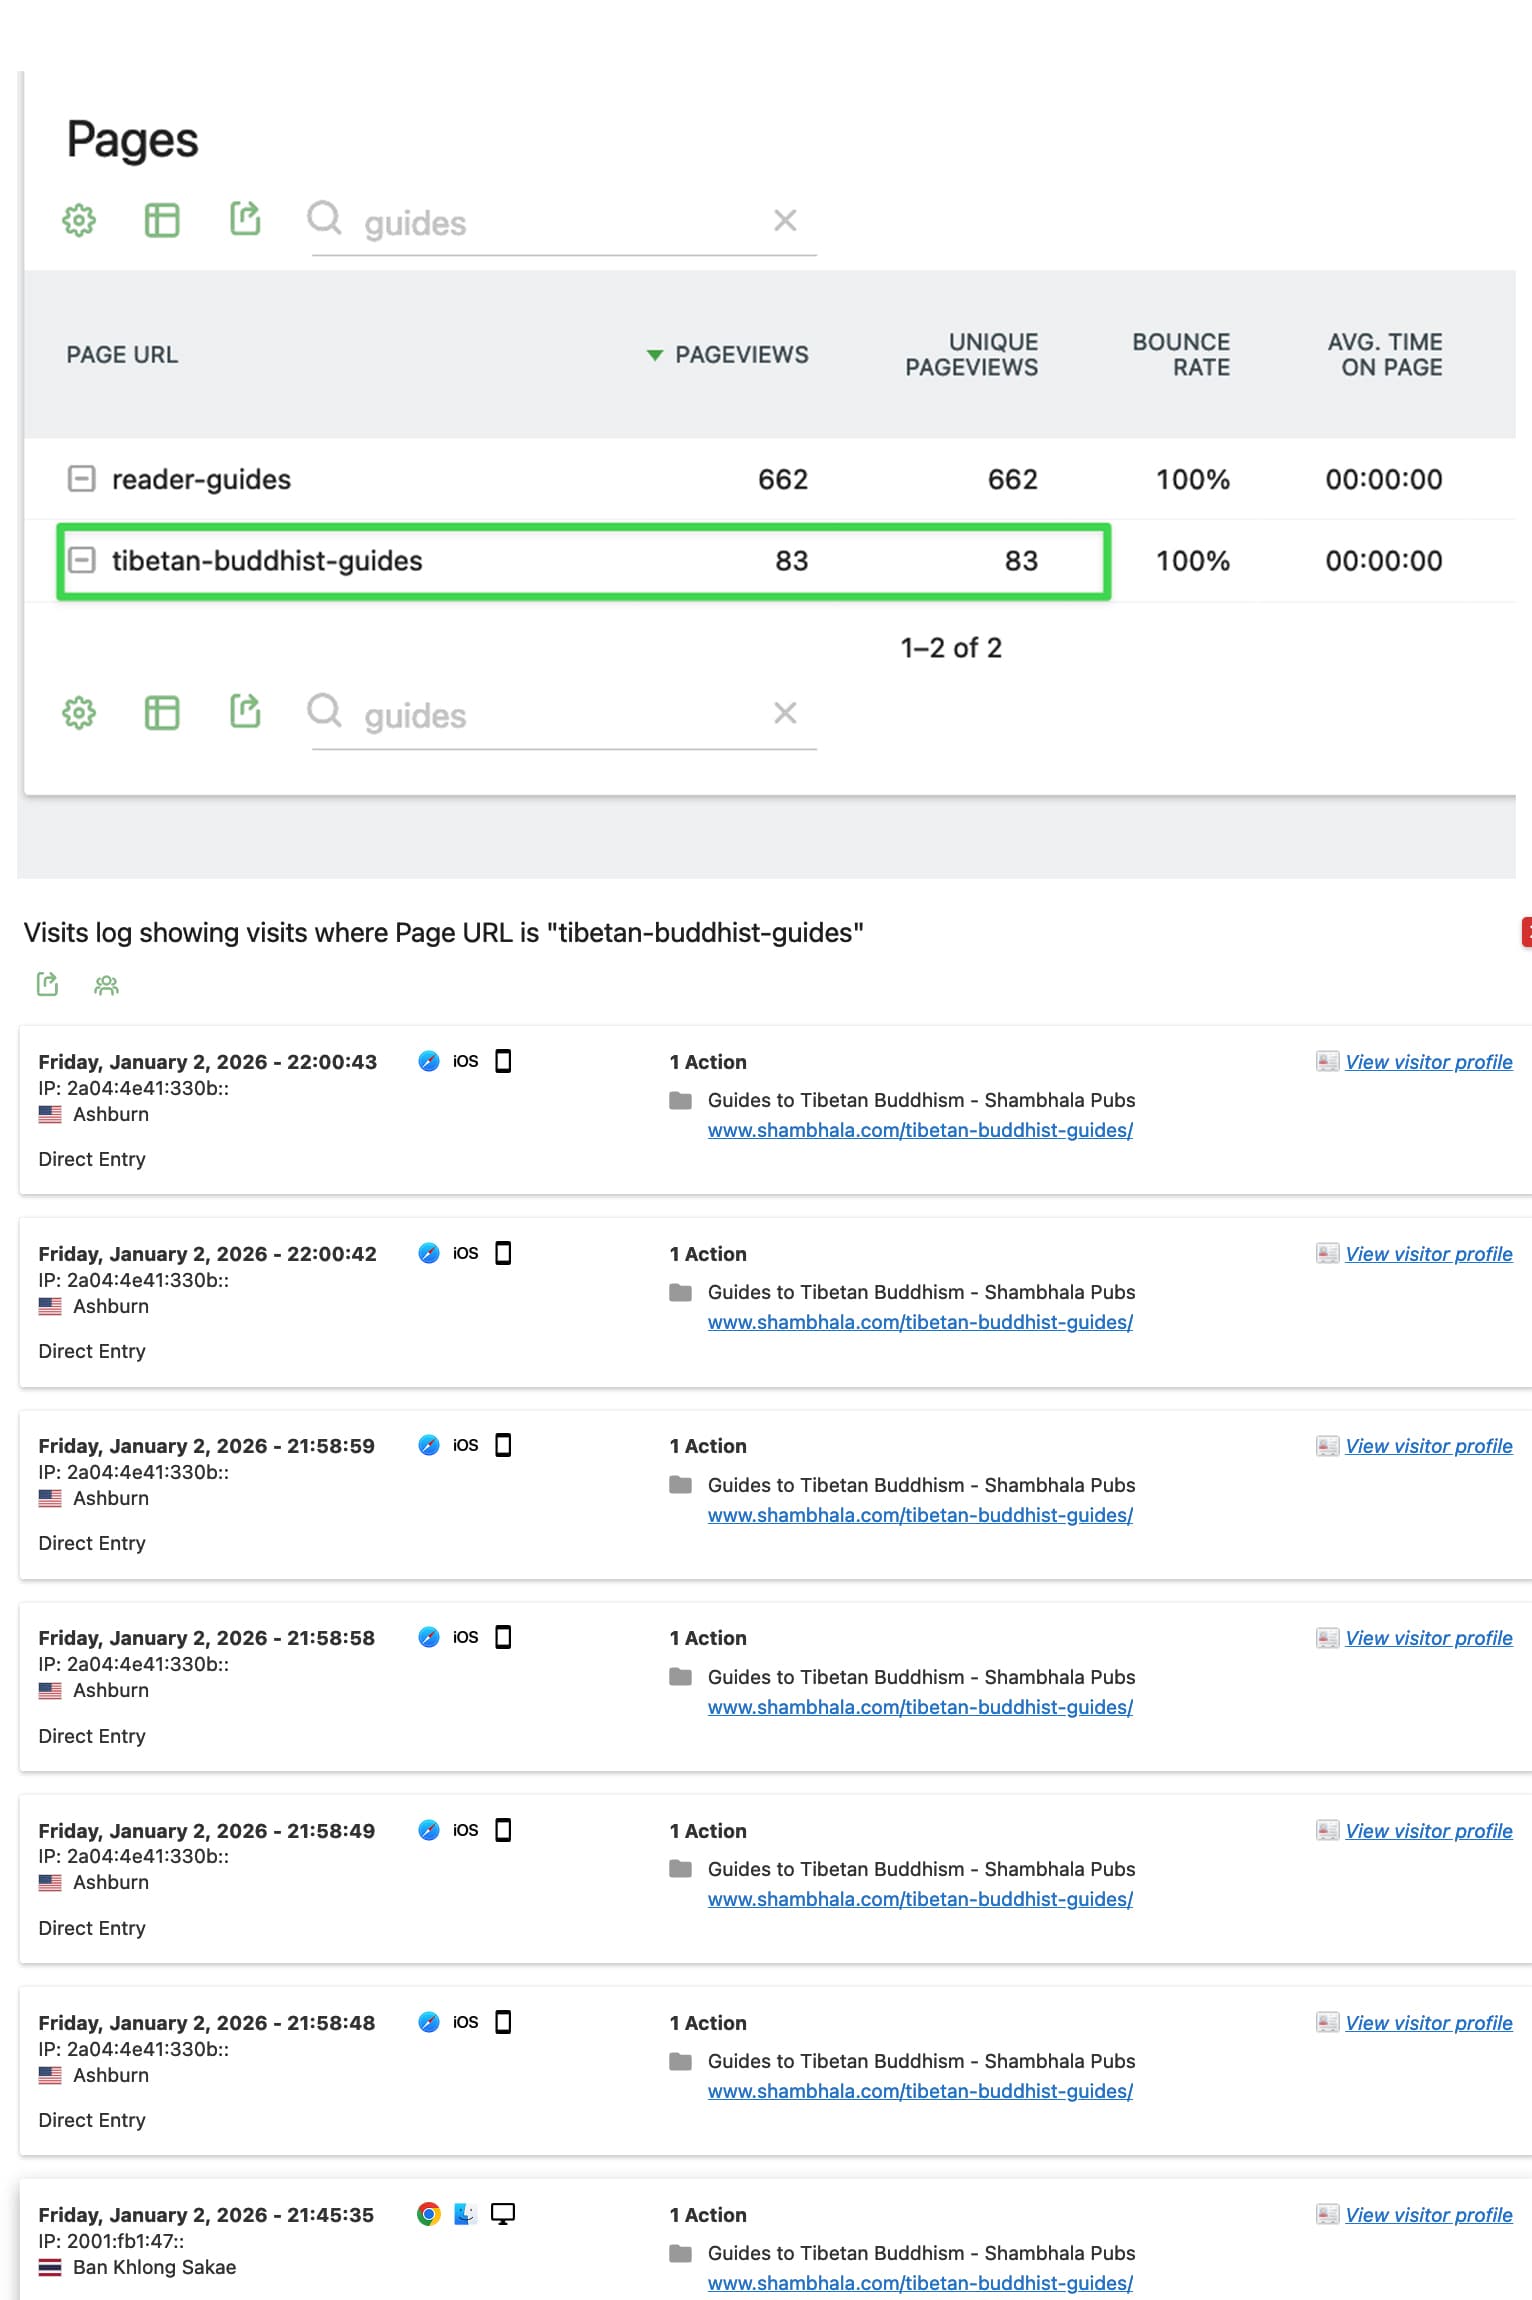Collapse the tibetan-buddhist-guides row
The height and width of the screenshot is (2300, 1532).
pos(81,560)
